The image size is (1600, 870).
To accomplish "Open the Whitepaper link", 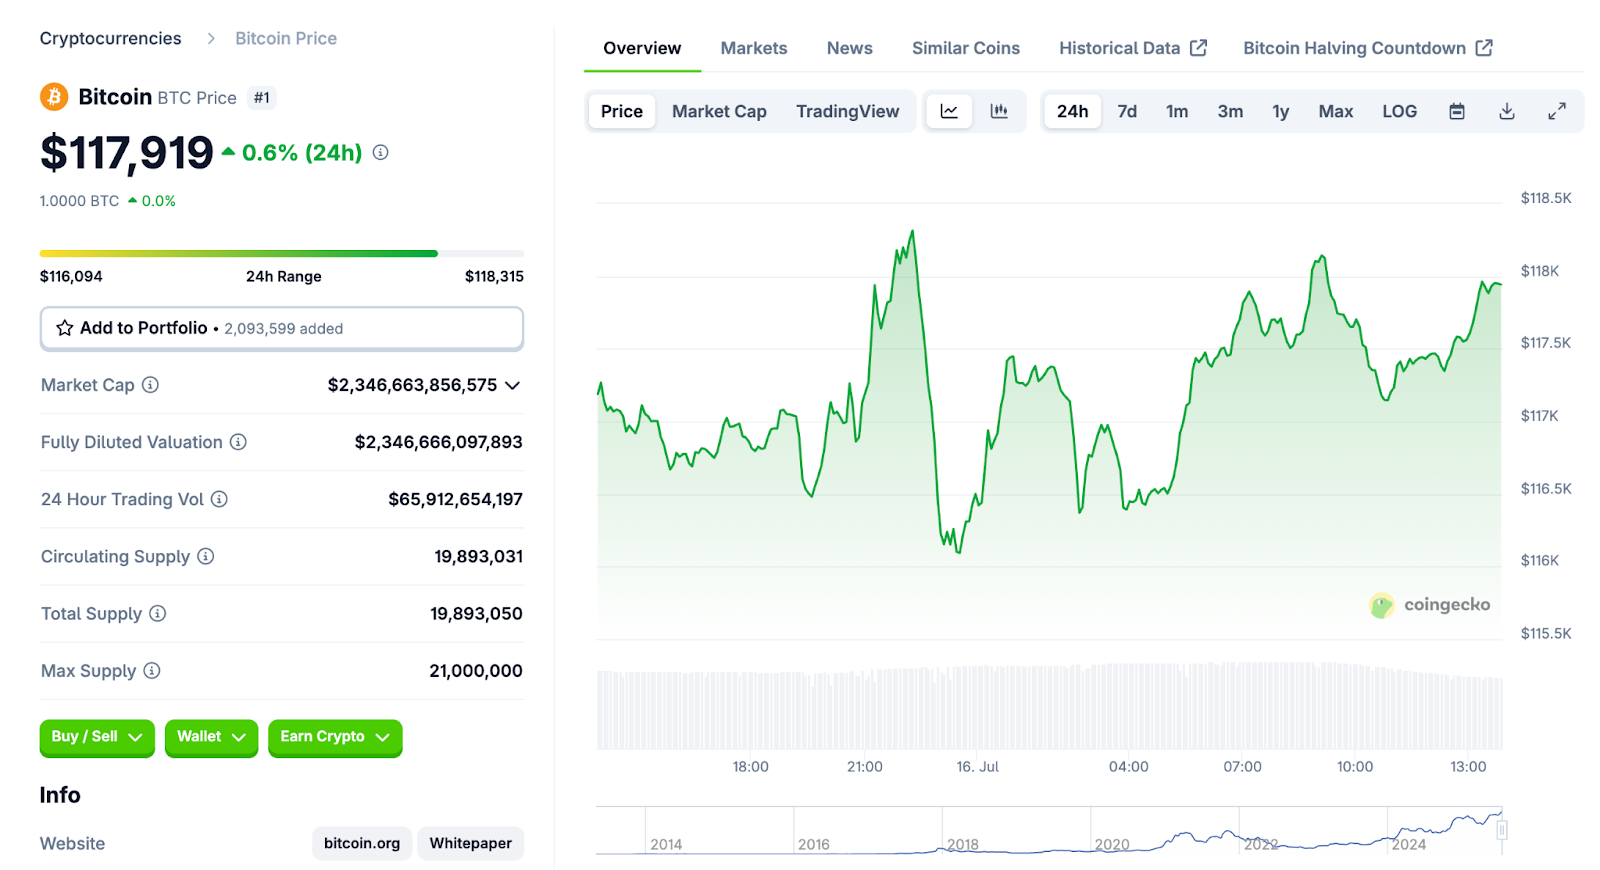I will click(471, 843).
